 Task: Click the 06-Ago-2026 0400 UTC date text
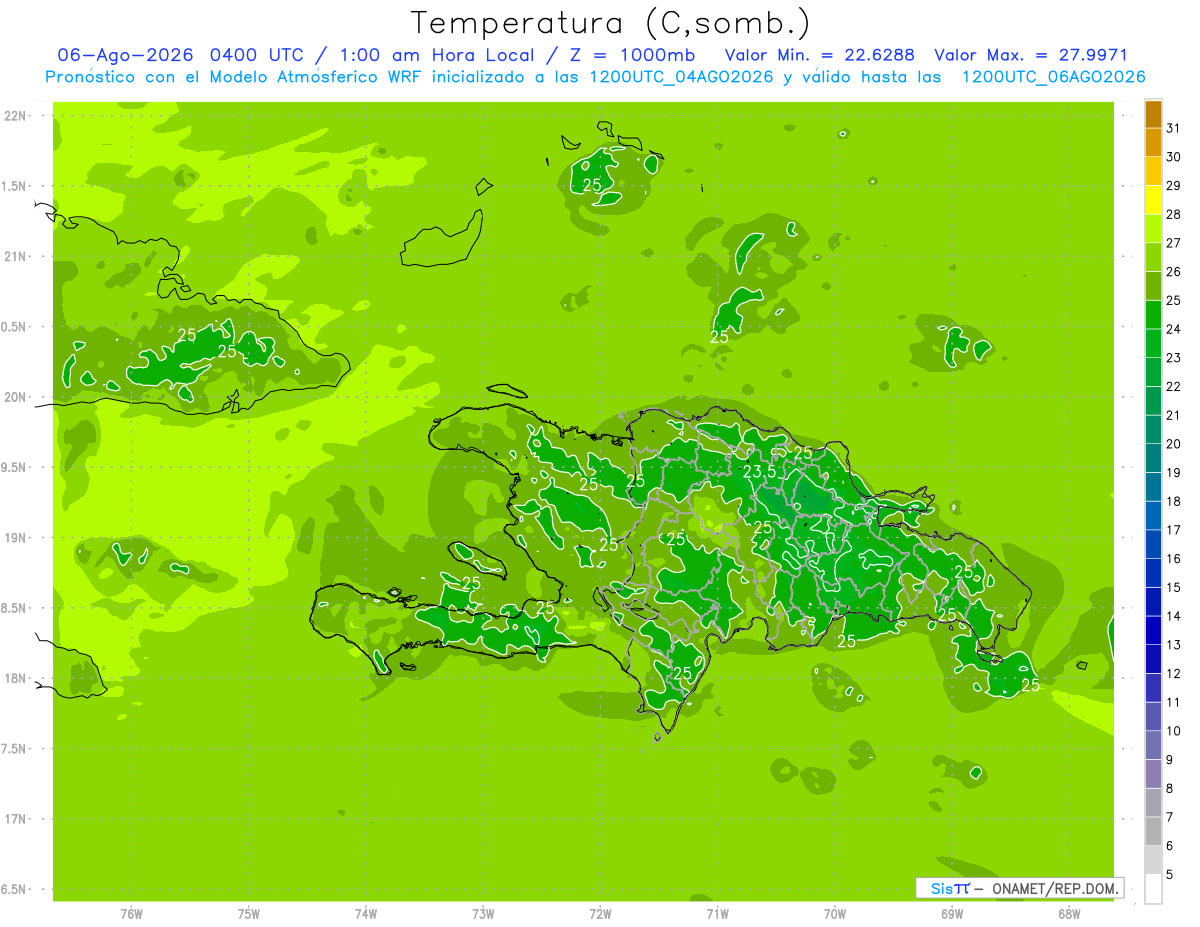180,55
